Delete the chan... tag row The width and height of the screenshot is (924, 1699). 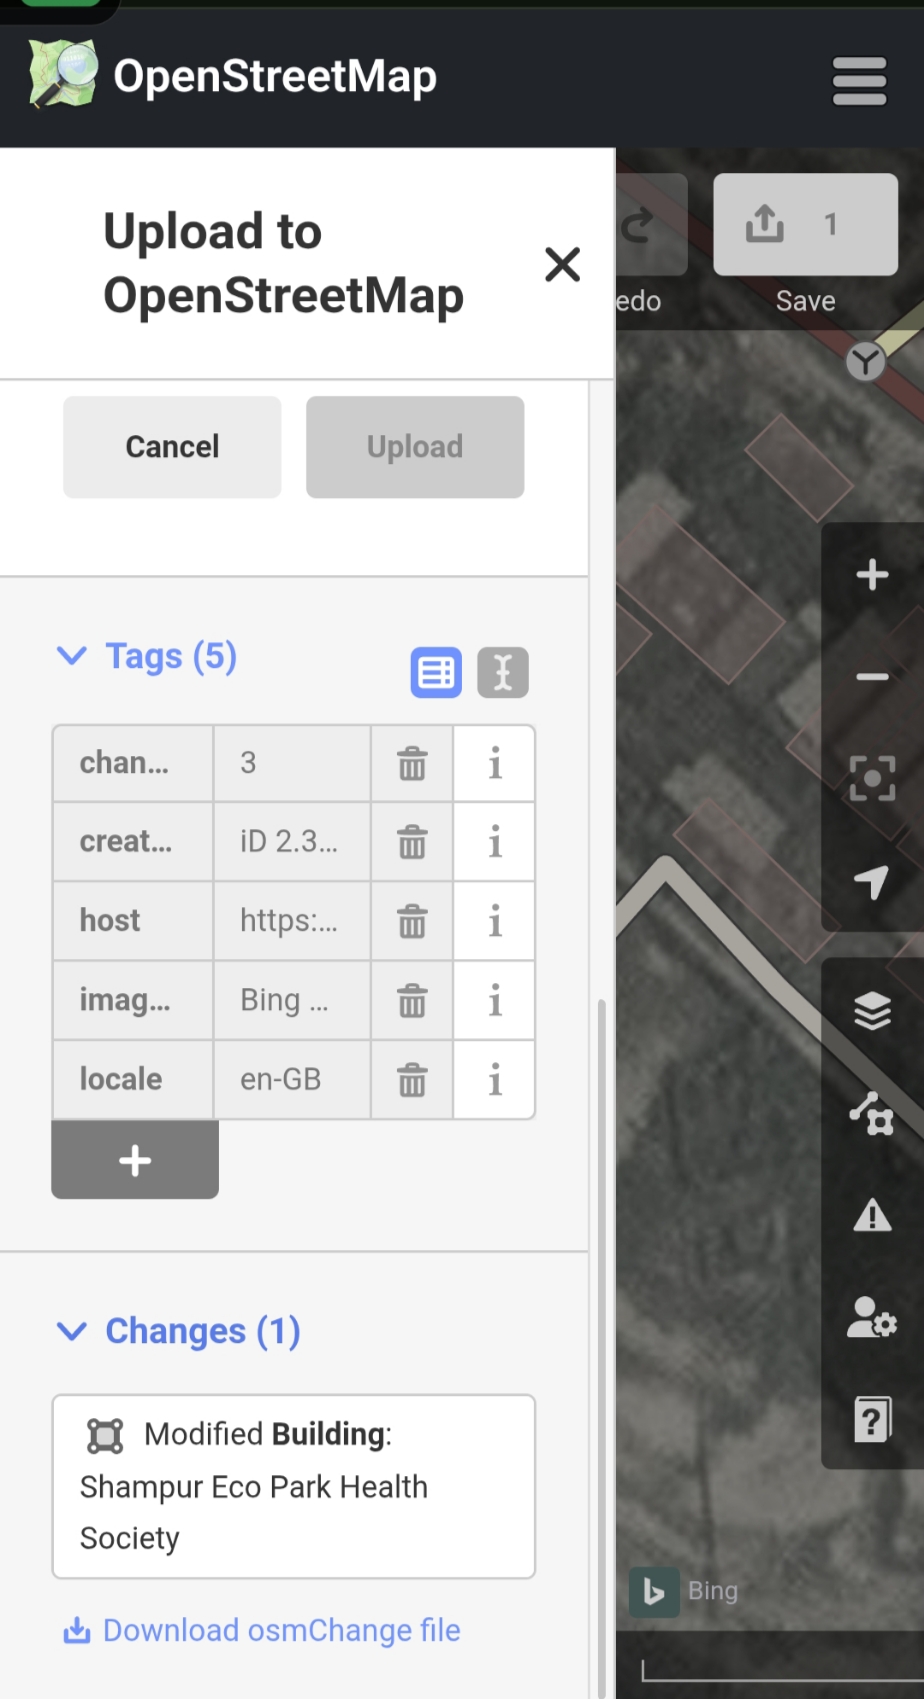(x=412, y=763)
